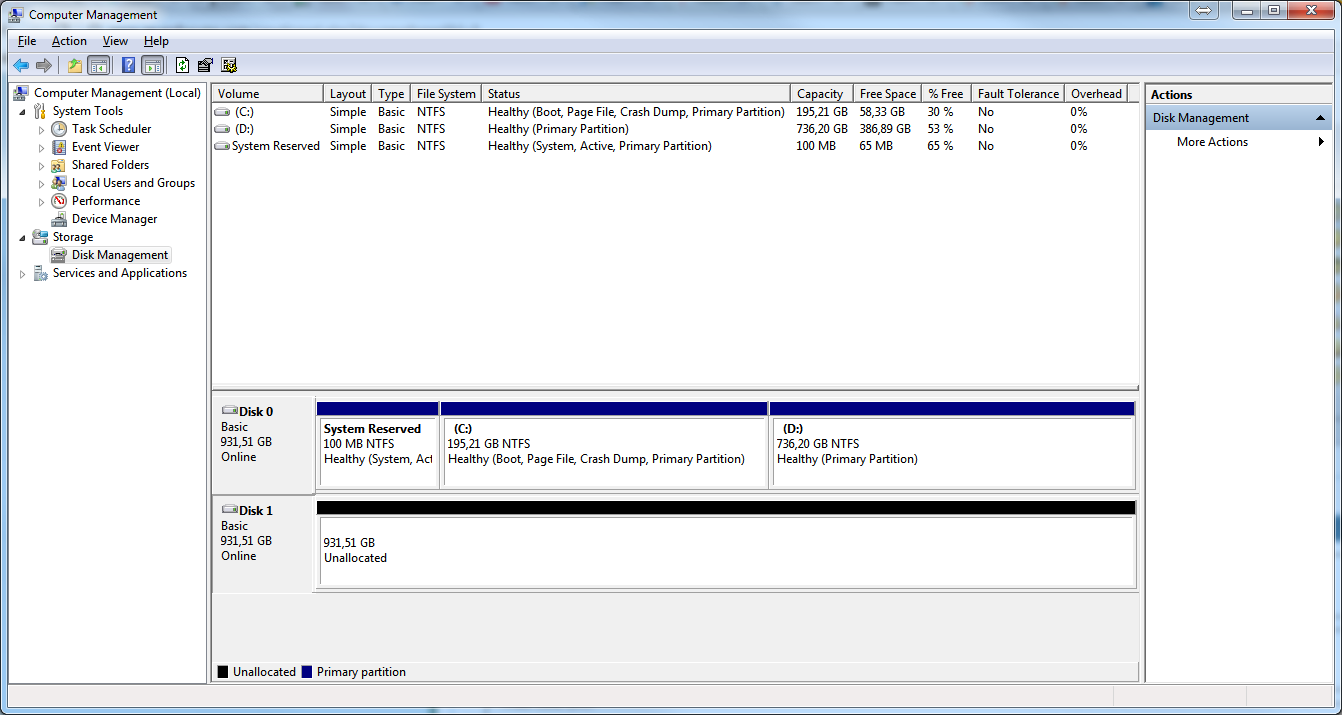
Task: Click 'Healthy (System, Active, Primary Partition)' status
Action: point(600,146)
